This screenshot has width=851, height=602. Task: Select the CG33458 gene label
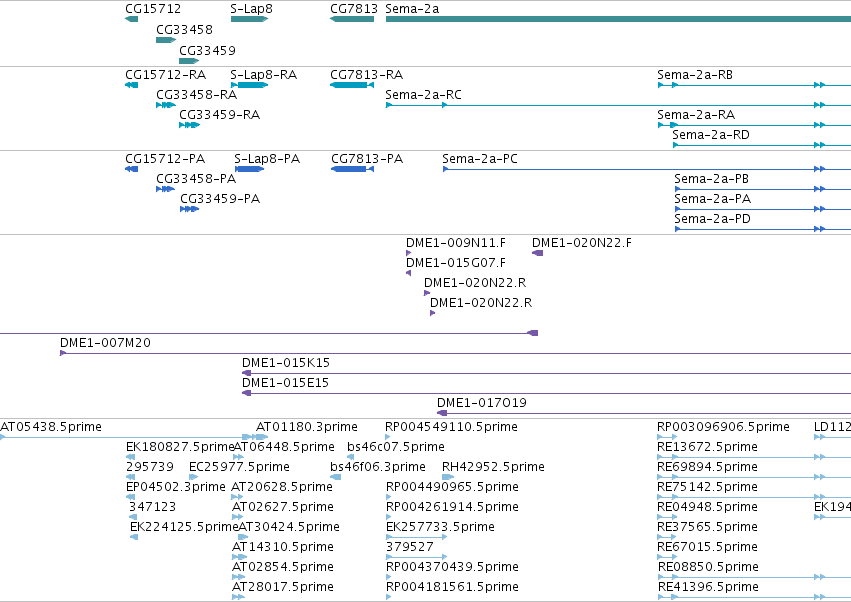tap(185, 30)
